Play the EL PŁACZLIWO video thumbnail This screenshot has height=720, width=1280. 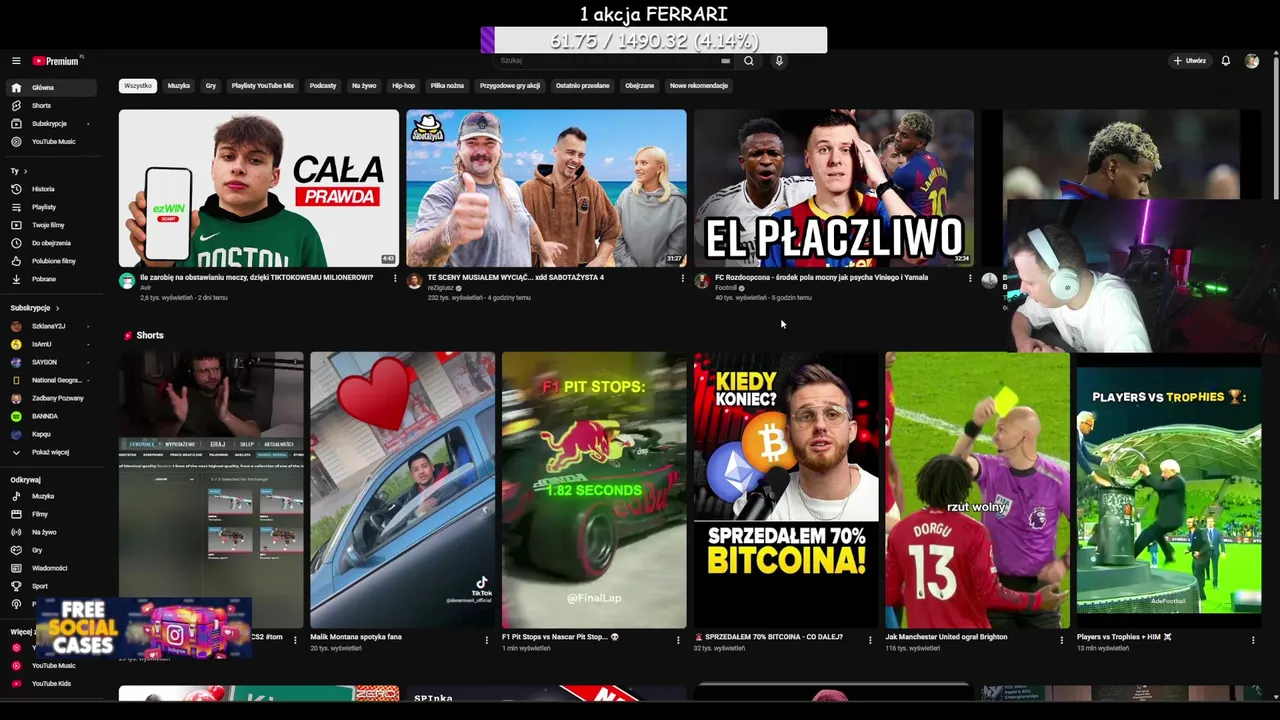tap(834, 188)
